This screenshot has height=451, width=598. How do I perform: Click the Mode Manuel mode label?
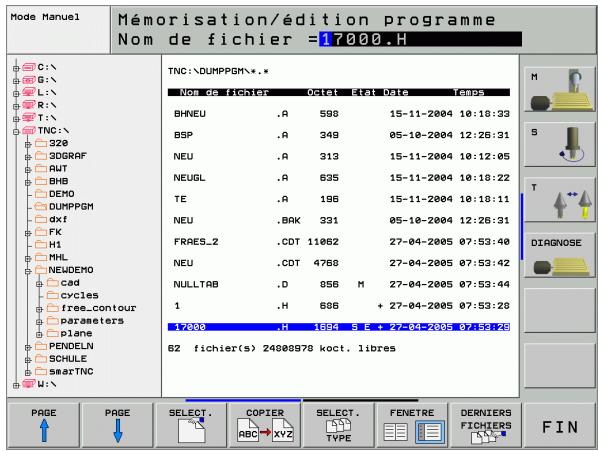click(45, 17)
